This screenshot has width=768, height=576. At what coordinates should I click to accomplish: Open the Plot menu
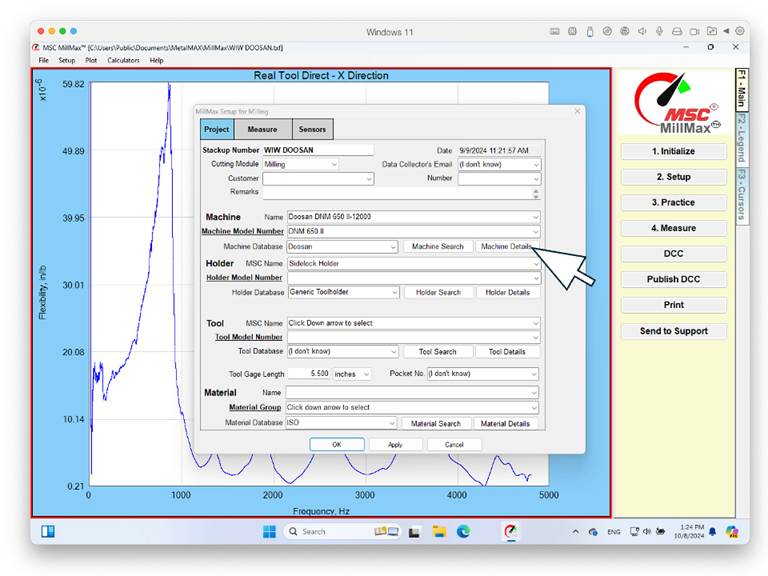pyautogui.click(x=91, y=60)
